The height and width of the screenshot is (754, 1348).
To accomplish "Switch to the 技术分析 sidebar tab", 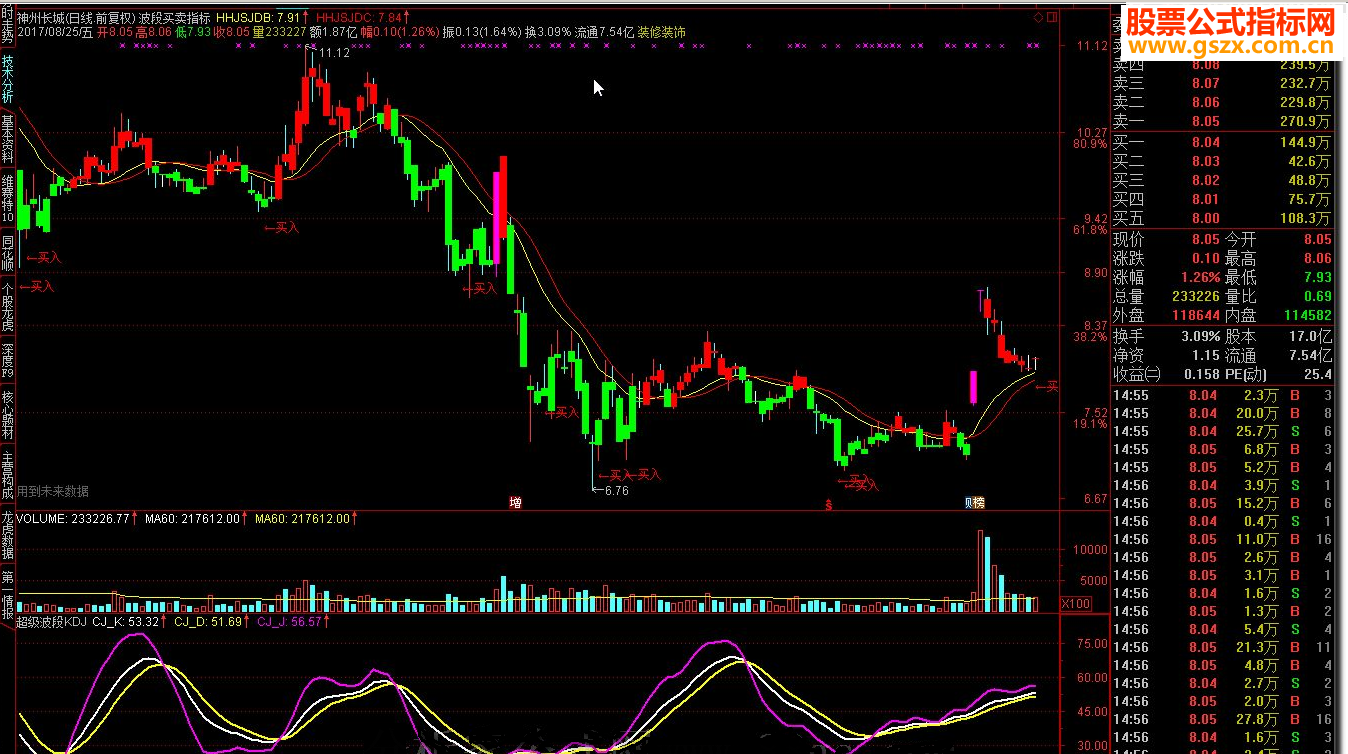I will (x=7, y=79).
